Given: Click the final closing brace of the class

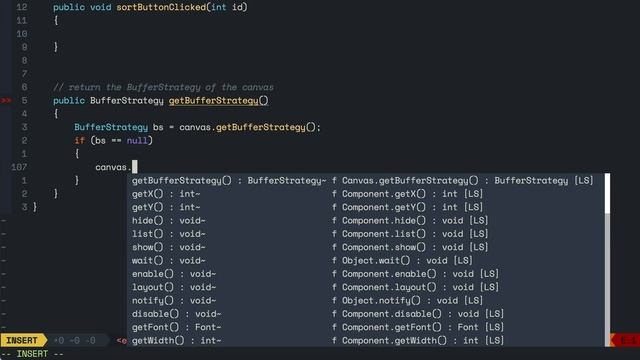Looking at the screenshot, I should [x=35, y=207].
